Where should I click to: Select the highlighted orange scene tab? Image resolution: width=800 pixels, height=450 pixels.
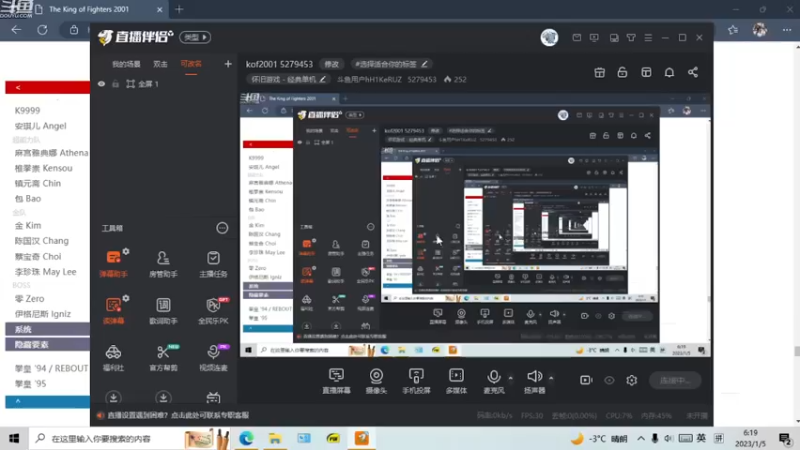191,64
